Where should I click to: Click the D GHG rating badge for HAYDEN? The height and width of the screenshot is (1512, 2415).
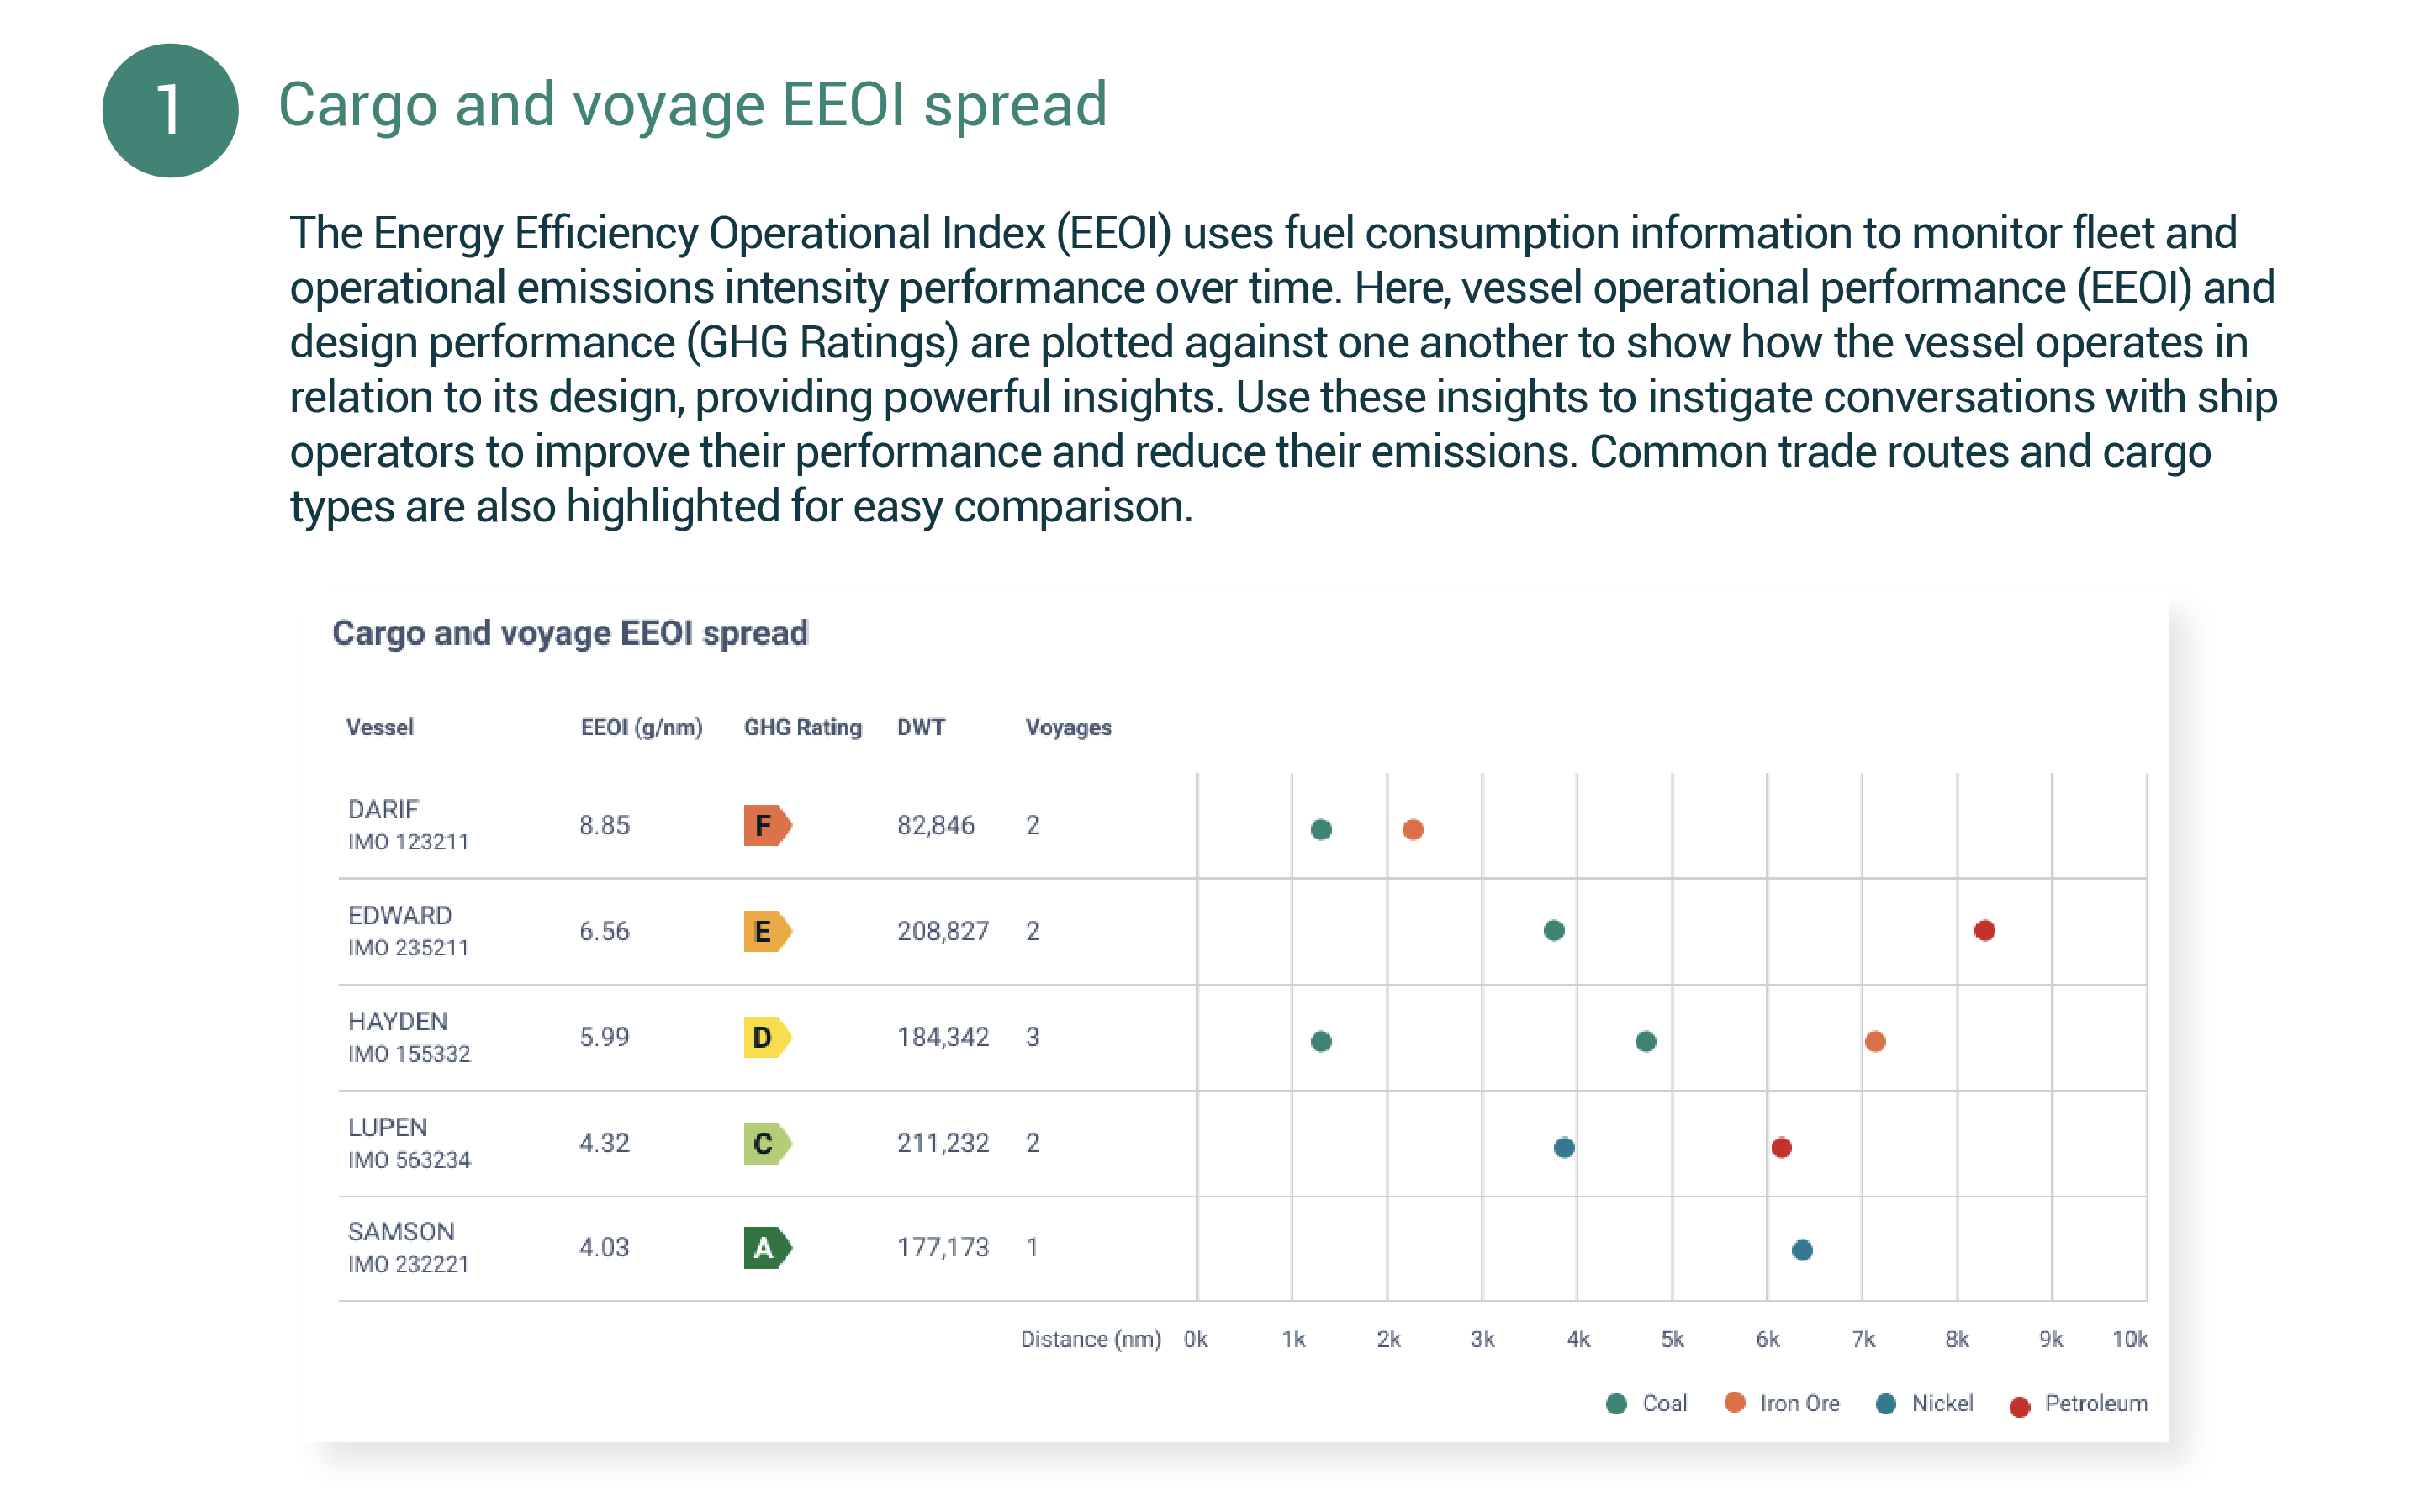click(766, 1038)
